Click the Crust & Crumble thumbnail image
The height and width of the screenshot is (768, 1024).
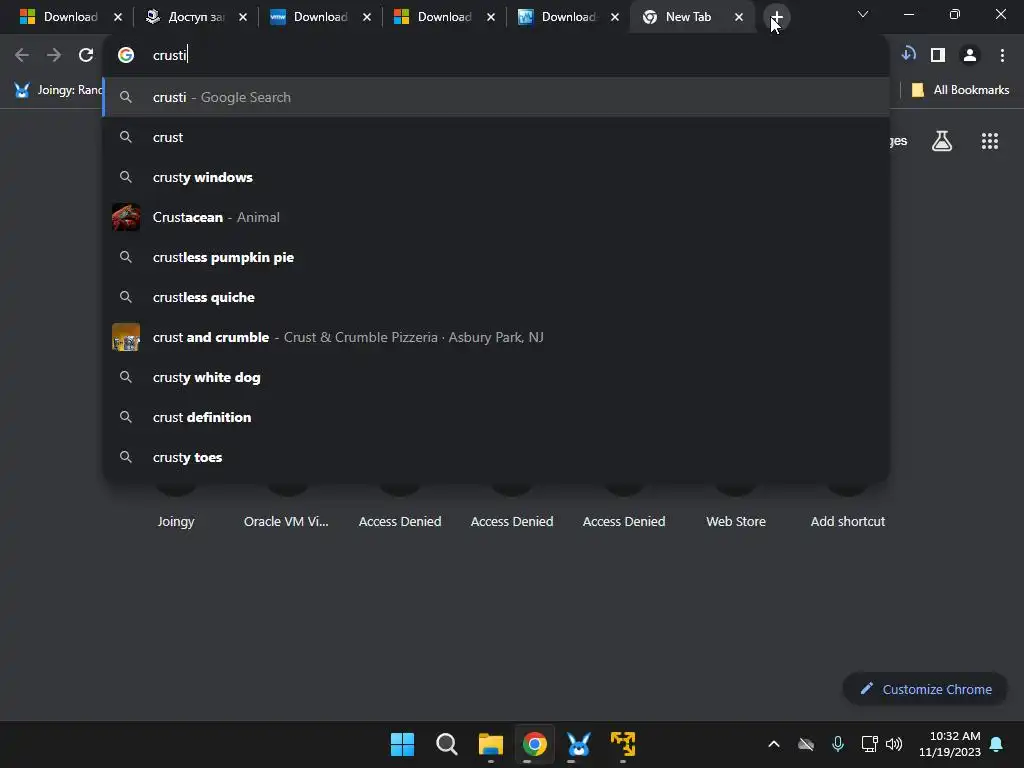point(125,337)
